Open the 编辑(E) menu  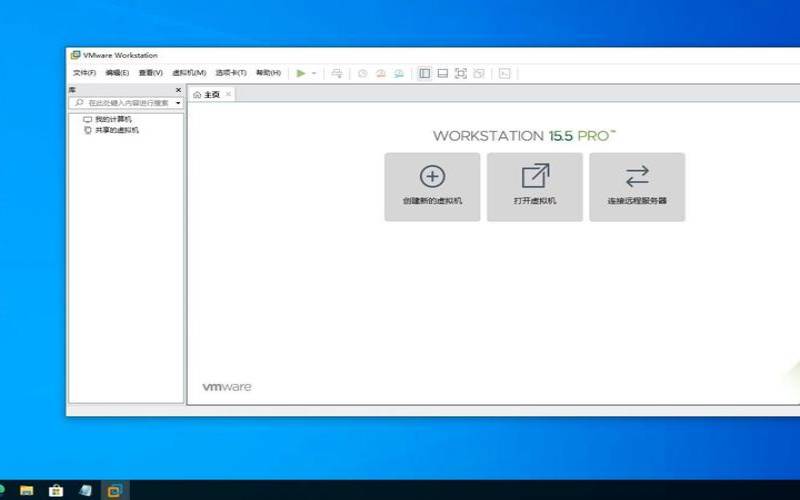(117, 73)
